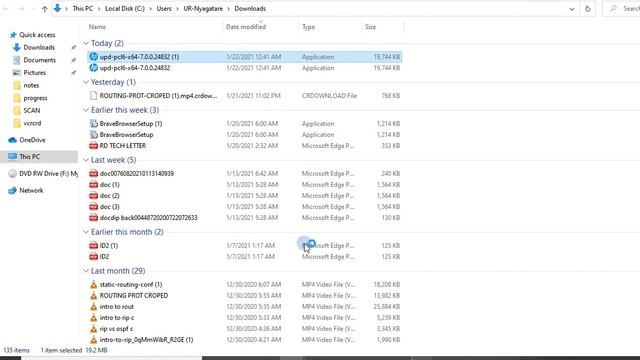Select 'Local Disk (C:)' in the breadcrumb
This screenshot has width=640, height=360.
125,9
